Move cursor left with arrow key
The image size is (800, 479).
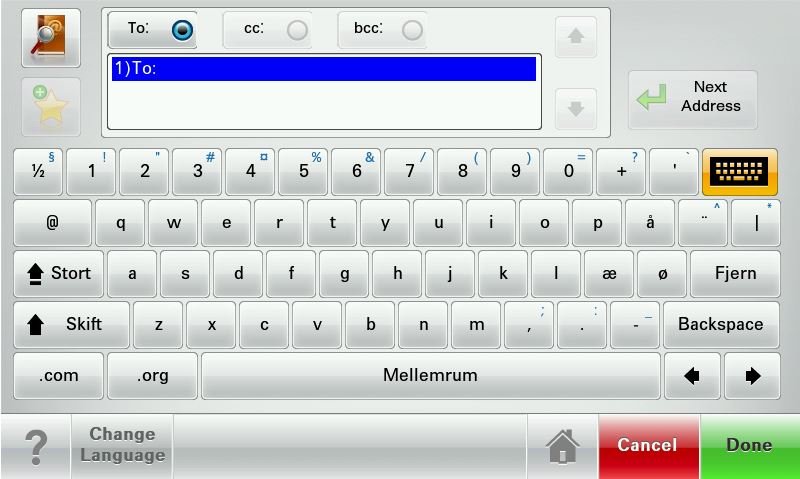(x=692, y=376)
